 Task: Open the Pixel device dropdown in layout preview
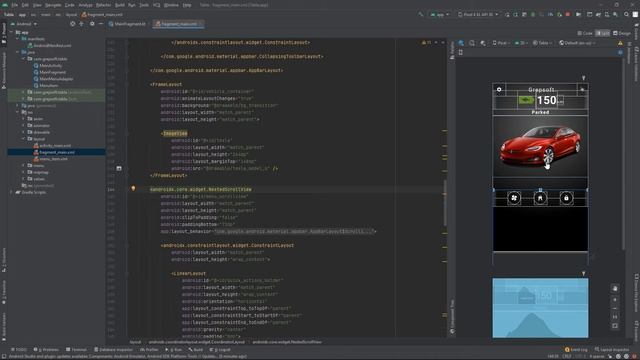501,43
